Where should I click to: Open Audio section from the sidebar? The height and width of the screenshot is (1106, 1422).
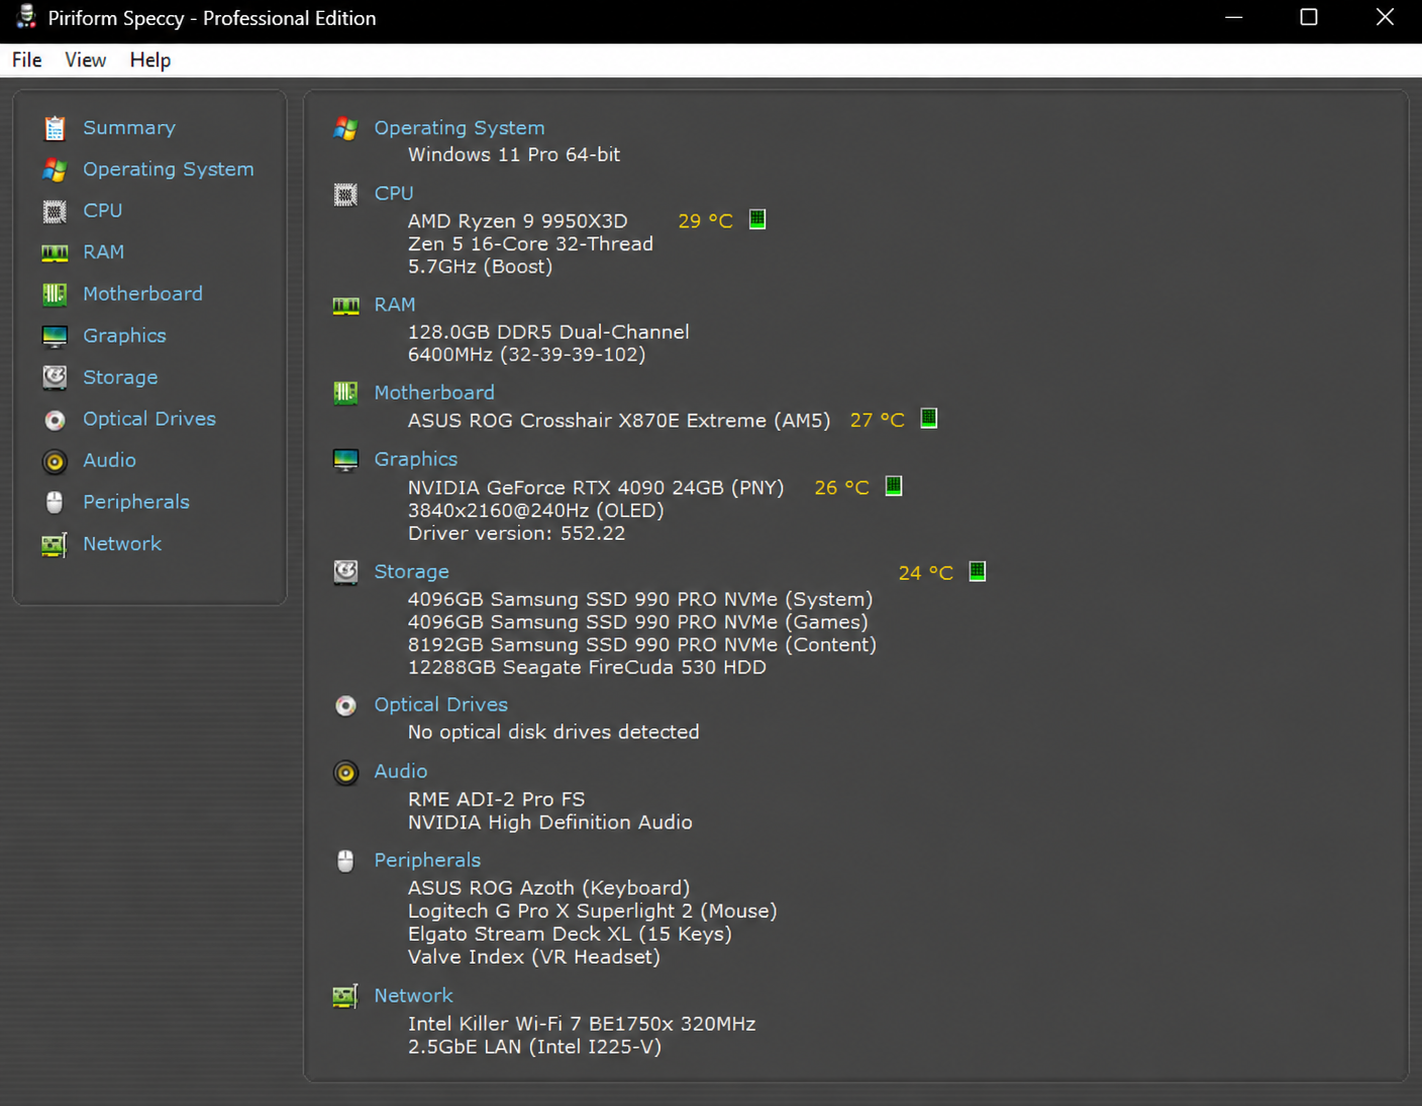(x=110, y=461)
